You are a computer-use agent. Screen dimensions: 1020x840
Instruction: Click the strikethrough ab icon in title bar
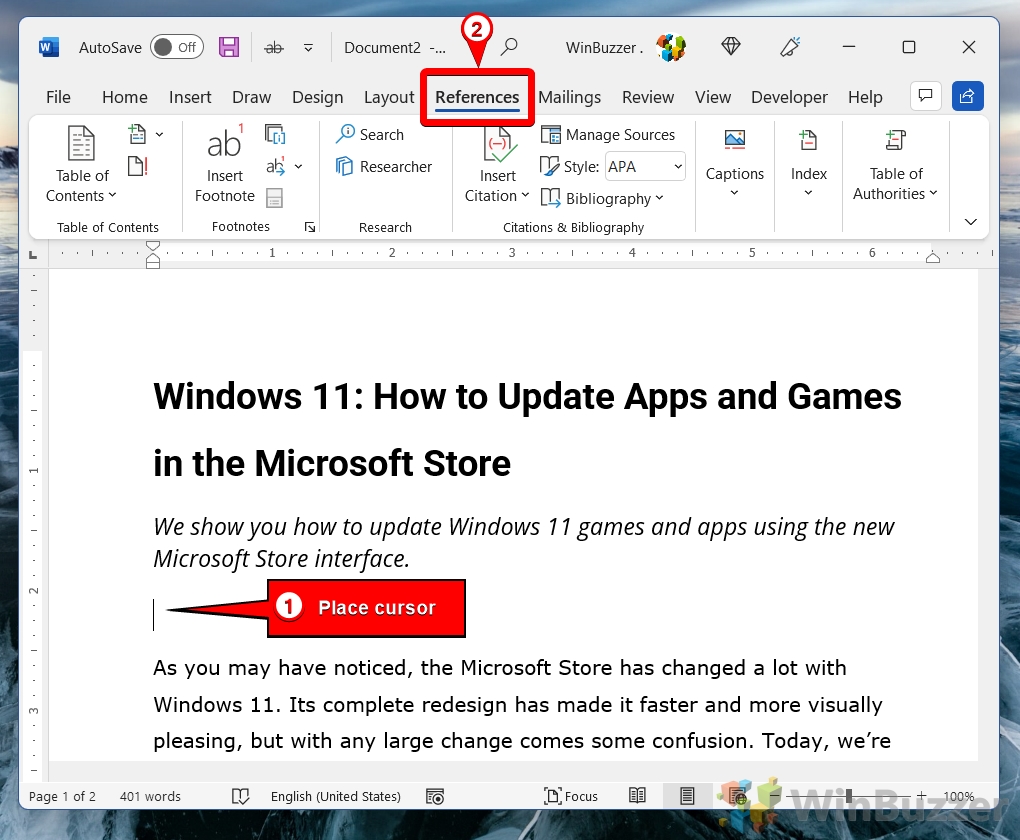[275, 47]
